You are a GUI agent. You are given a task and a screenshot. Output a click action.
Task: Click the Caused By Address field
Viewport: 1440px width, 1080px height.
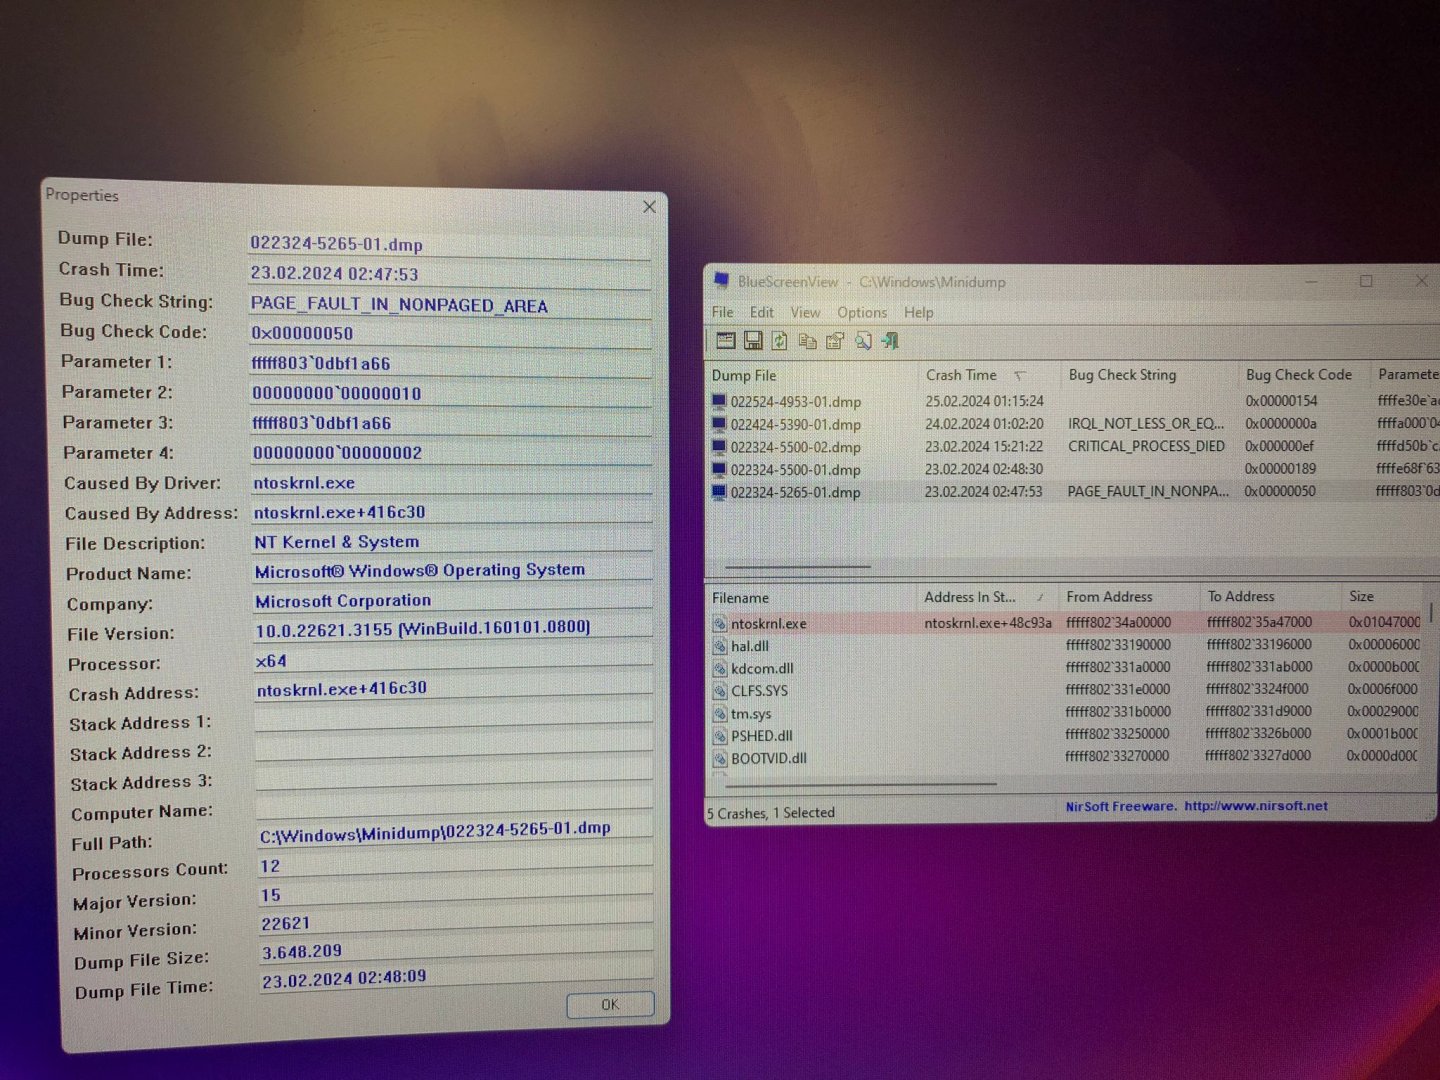click(452, 512)
